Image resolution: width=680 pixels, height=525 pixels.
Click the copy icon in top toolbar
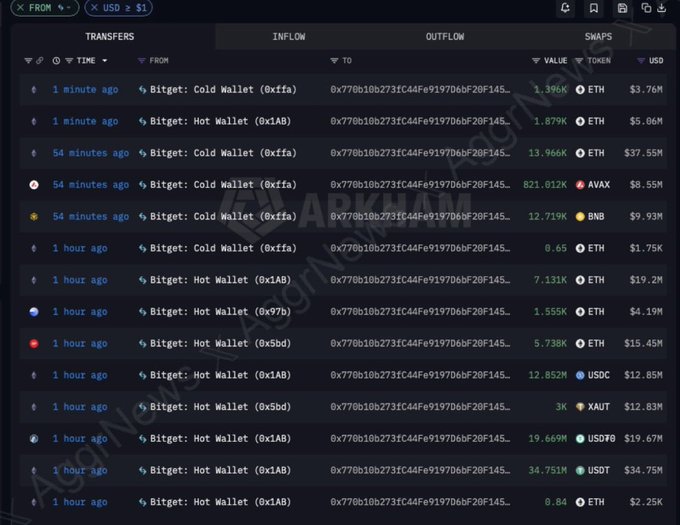point(646,8)
